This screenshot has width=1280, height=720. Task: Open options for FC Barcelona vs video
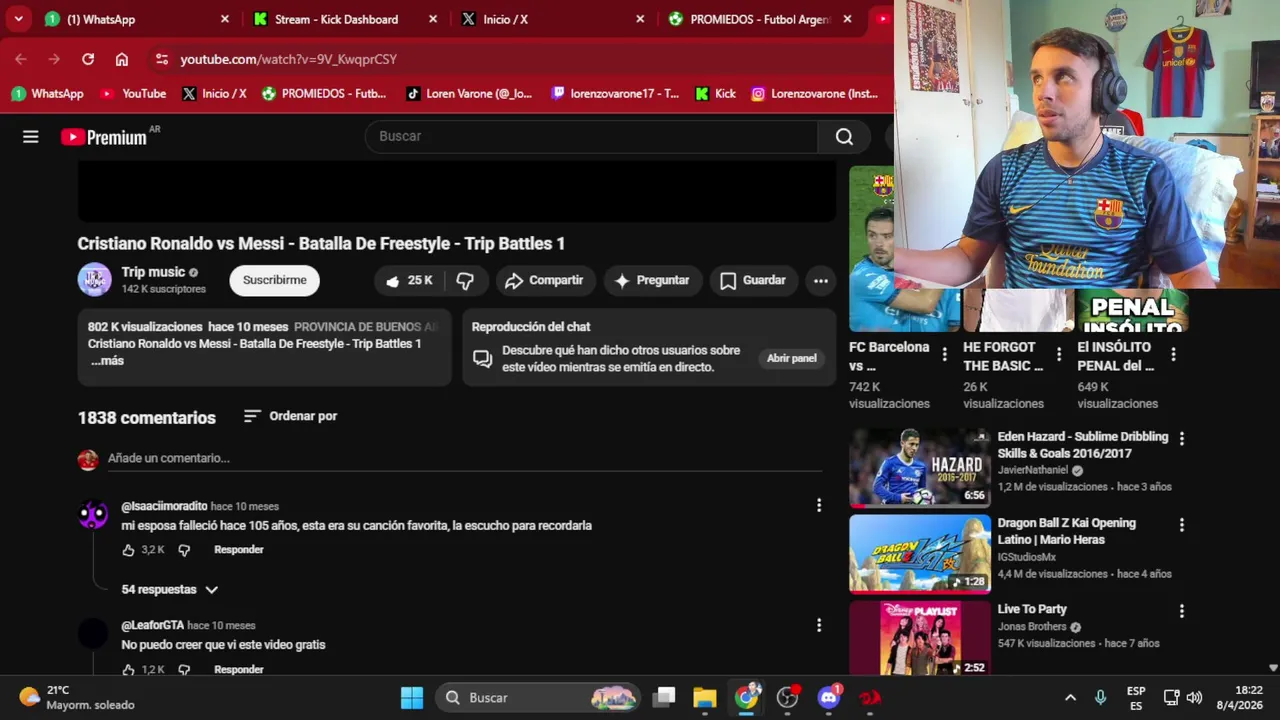(945, 354)
